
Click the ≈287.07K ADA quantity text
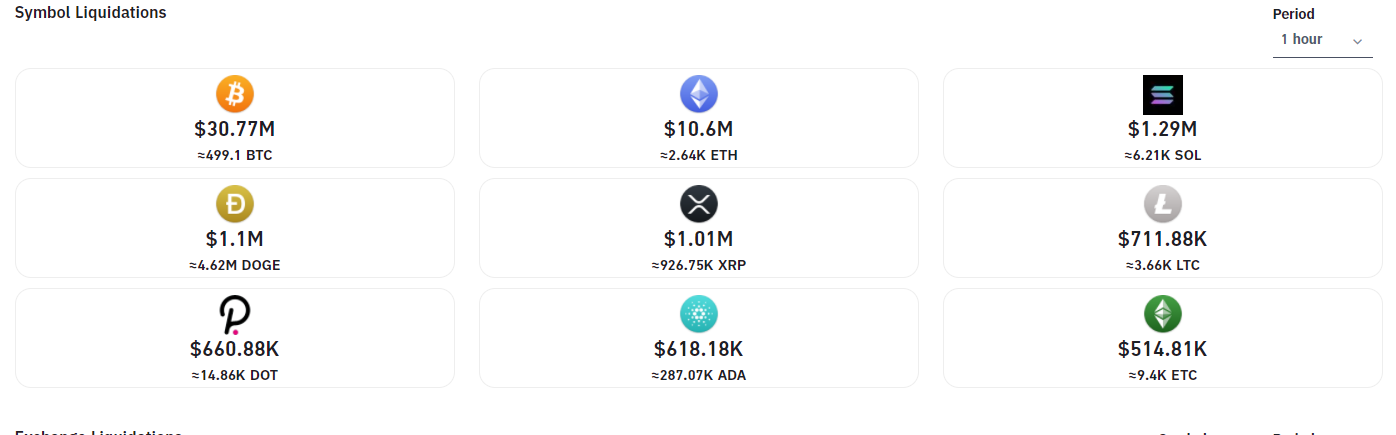click(x=699, y=375)
